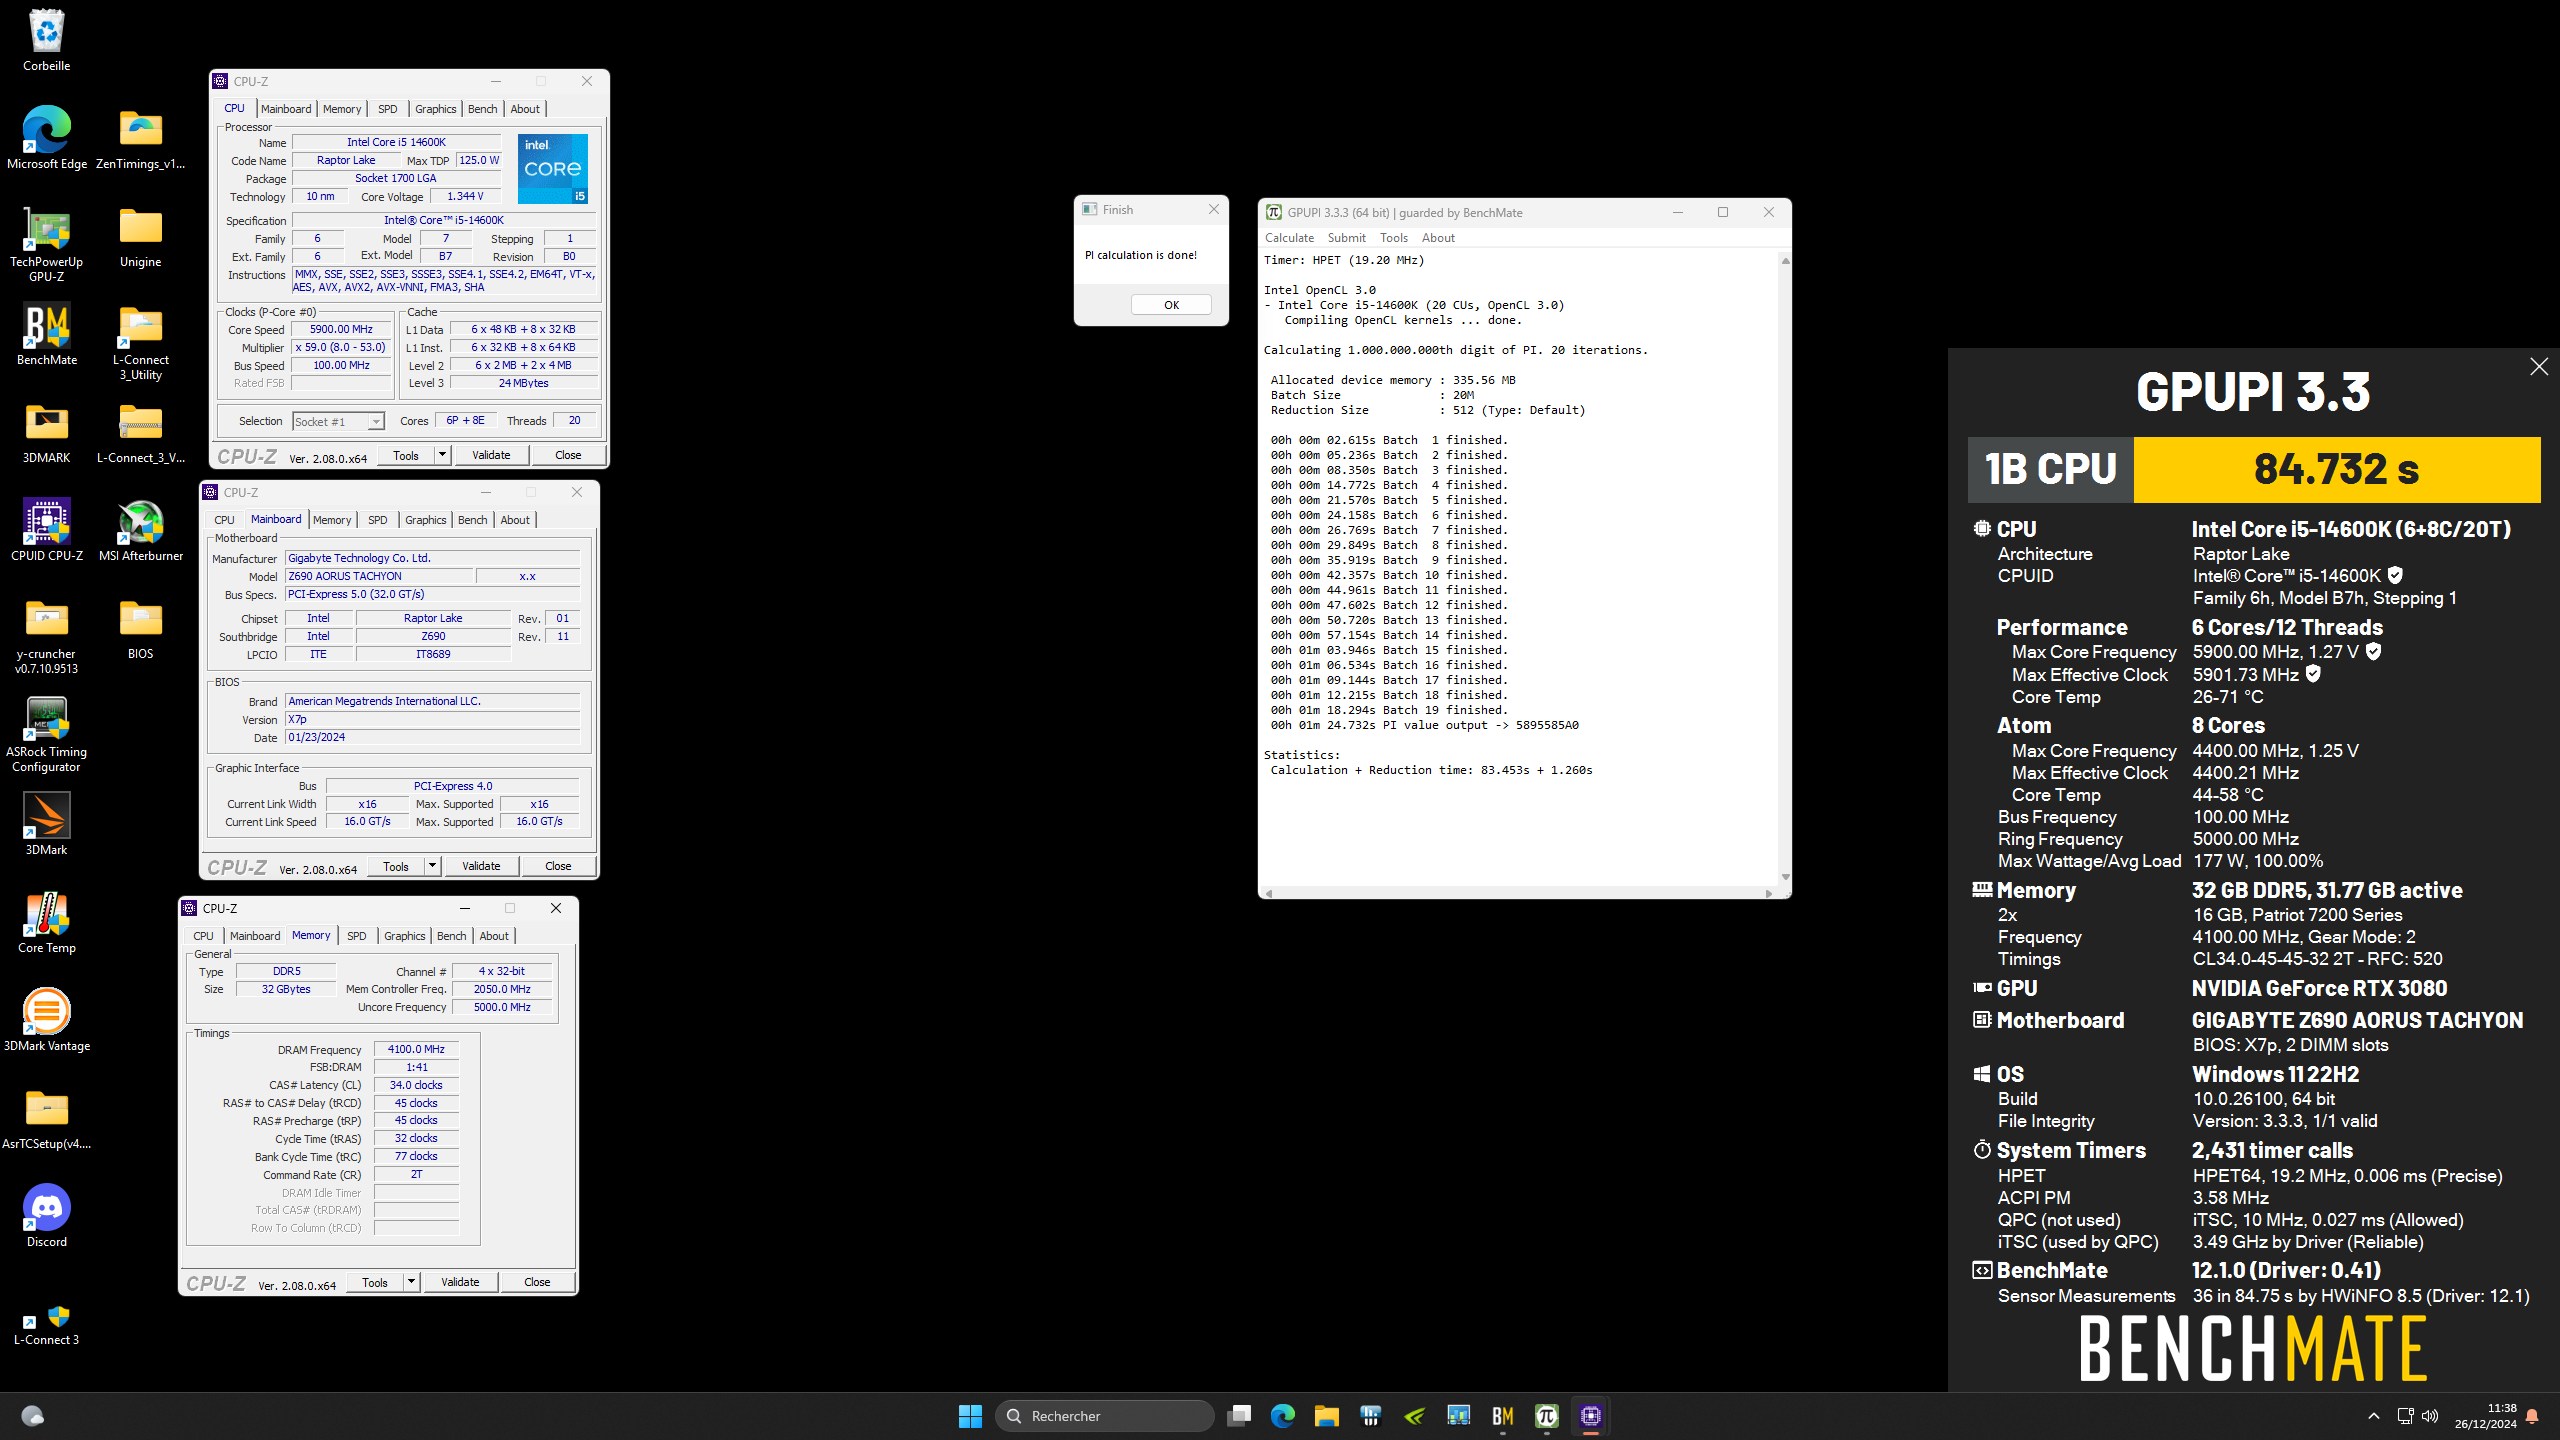Click the Rechercher taskbar search box
2560x1440 pixels.
point(1105,1416)
